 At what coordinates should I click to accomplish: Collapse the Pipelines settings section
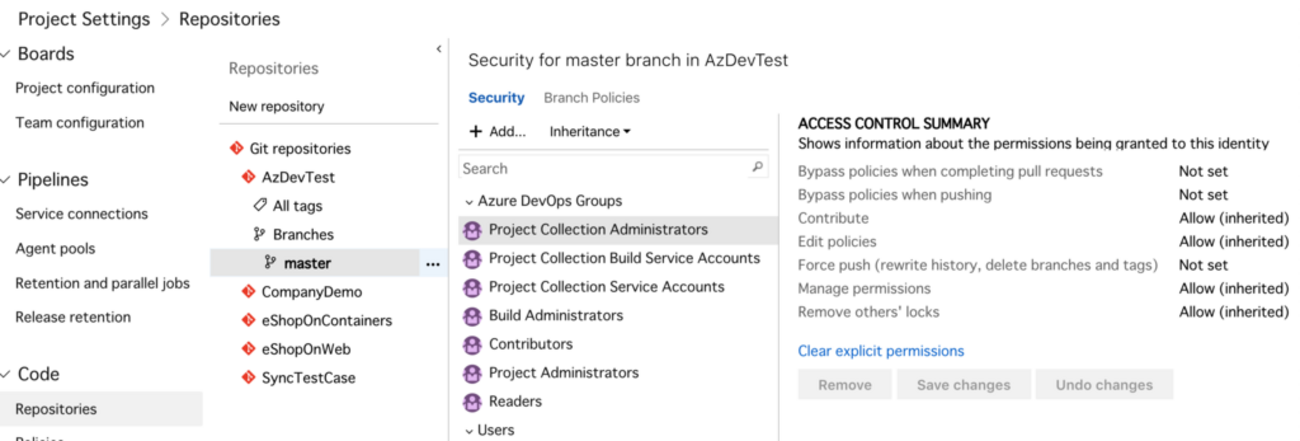tap(7, 180)
